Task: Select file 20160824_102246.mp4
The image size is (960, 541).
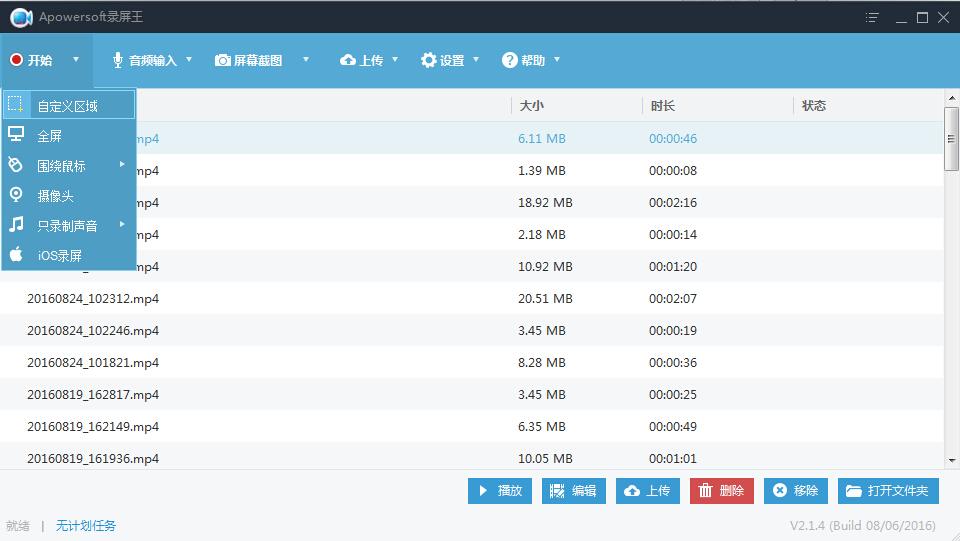Action: pos(93,330)
